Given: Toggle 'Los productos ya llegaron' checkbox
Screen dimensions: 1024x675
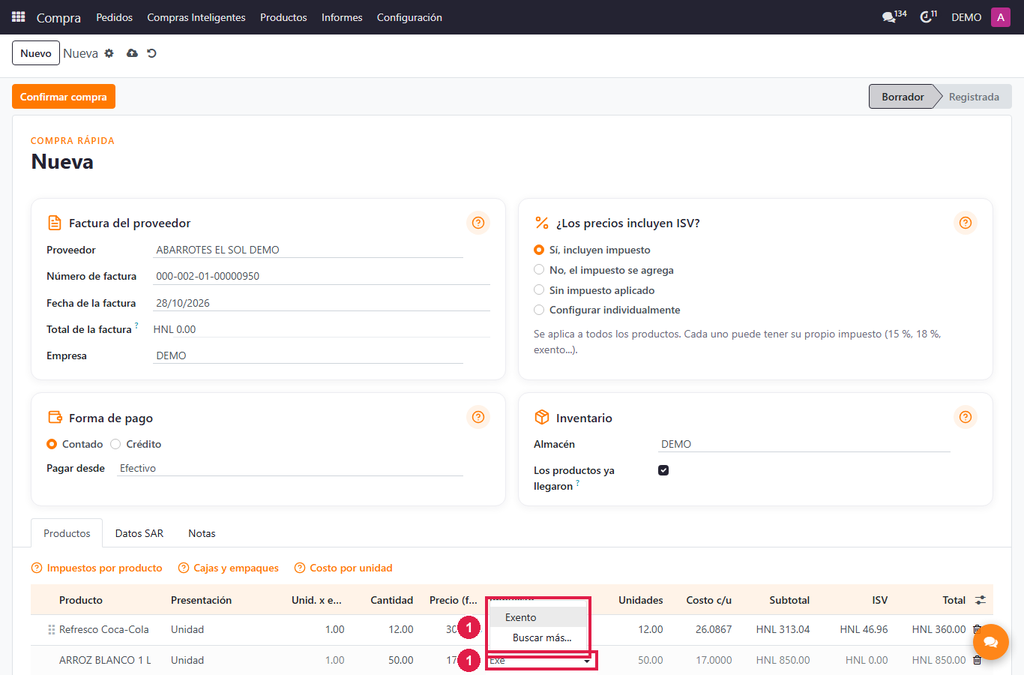Looking at the screenshot, I should (x=664, y=470).
